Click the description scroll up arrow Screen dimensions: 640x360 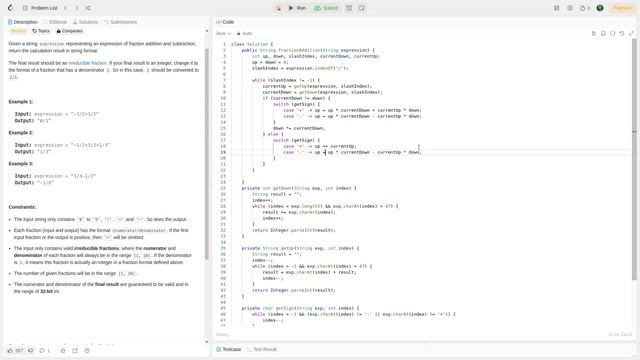click(x=207, y=31)
